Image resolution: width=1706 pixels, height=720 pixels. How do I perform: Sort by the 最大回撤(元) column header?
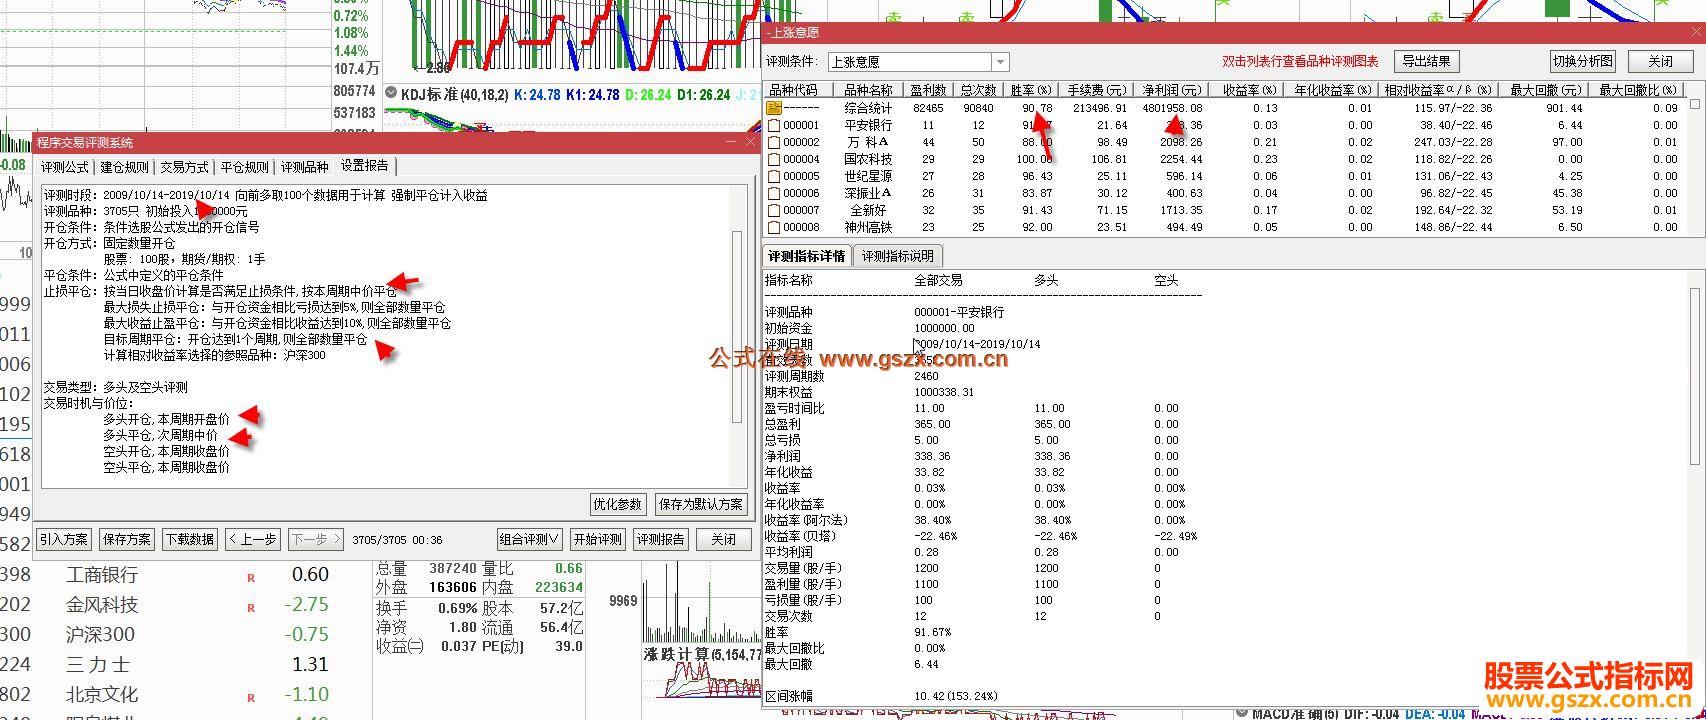pyautogui.click(x=1545, y=90)
